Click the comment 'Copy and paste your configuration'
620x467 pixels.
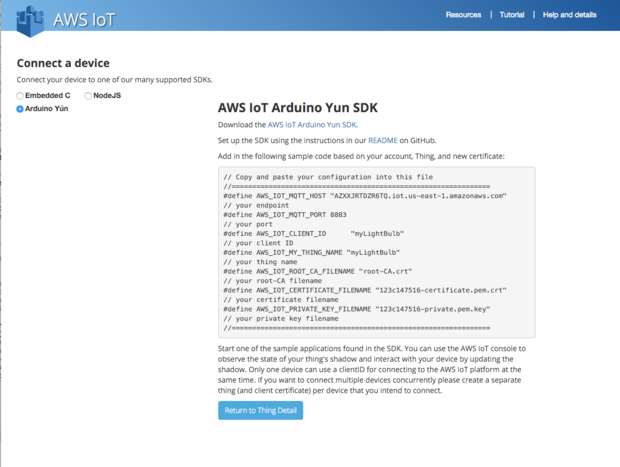click(328, 177)
